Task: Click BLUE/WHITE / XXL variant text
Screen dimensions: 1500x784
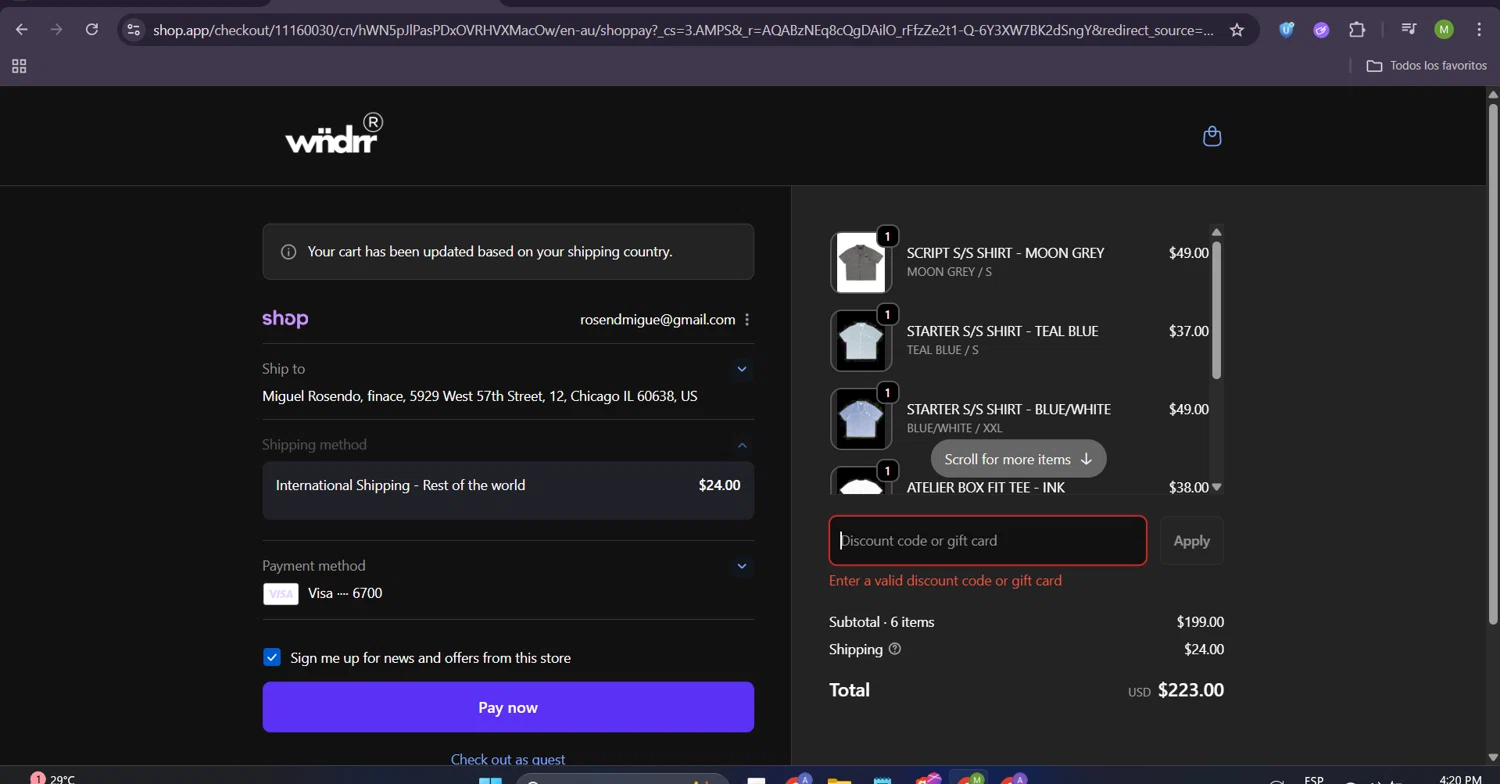Action: pos(954,428)
